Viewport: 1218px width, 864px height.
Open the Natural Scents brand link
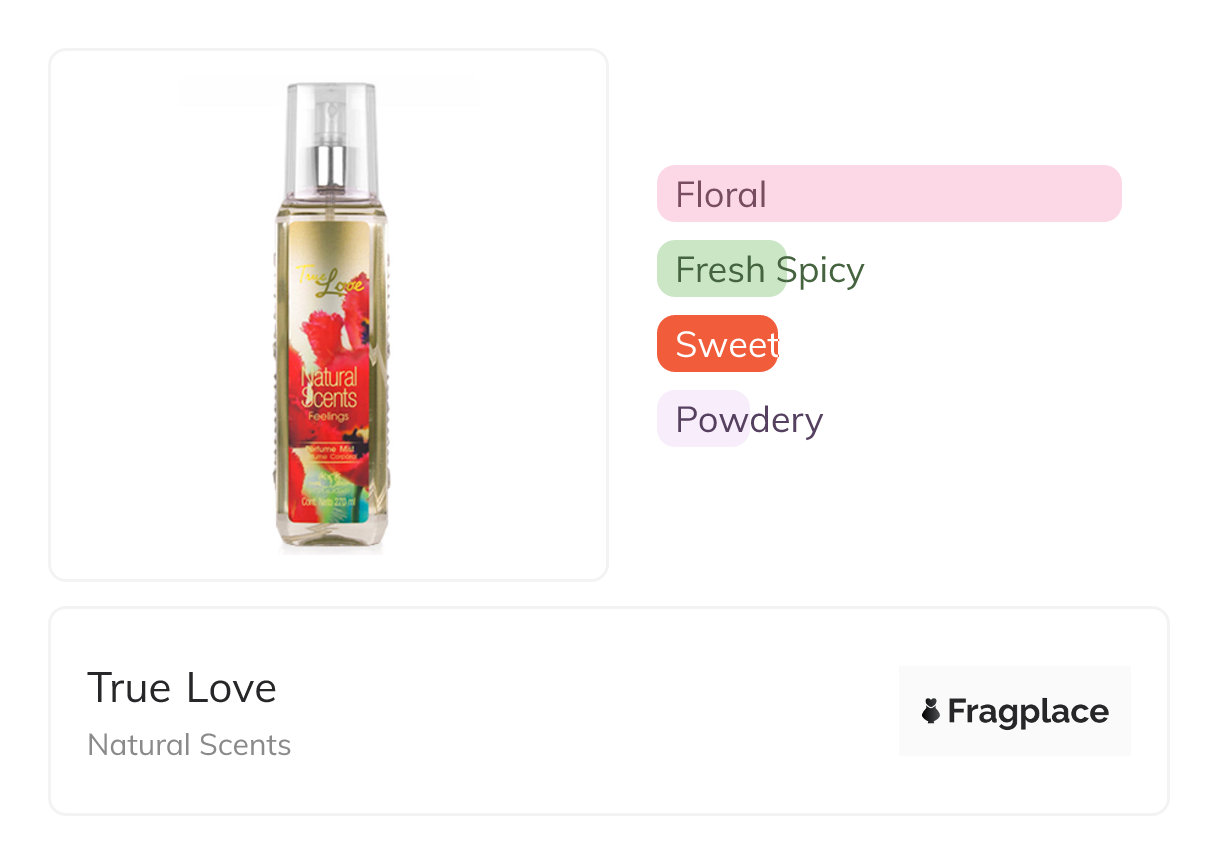pos(189,745)
